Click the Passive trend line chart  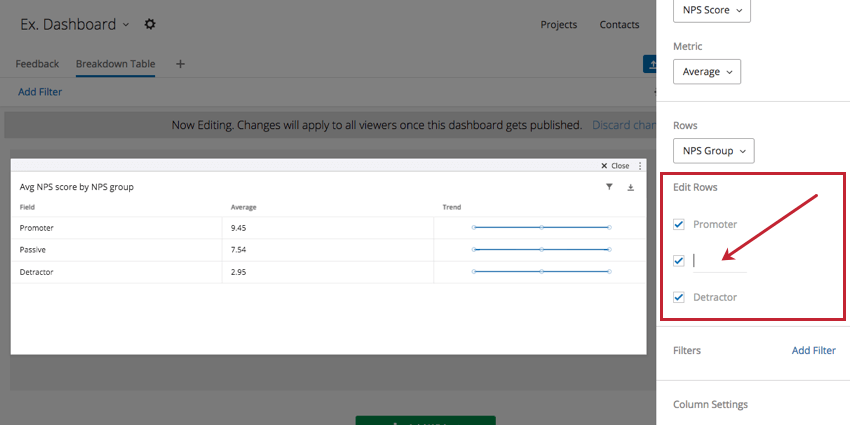click(x=542, y=249)
